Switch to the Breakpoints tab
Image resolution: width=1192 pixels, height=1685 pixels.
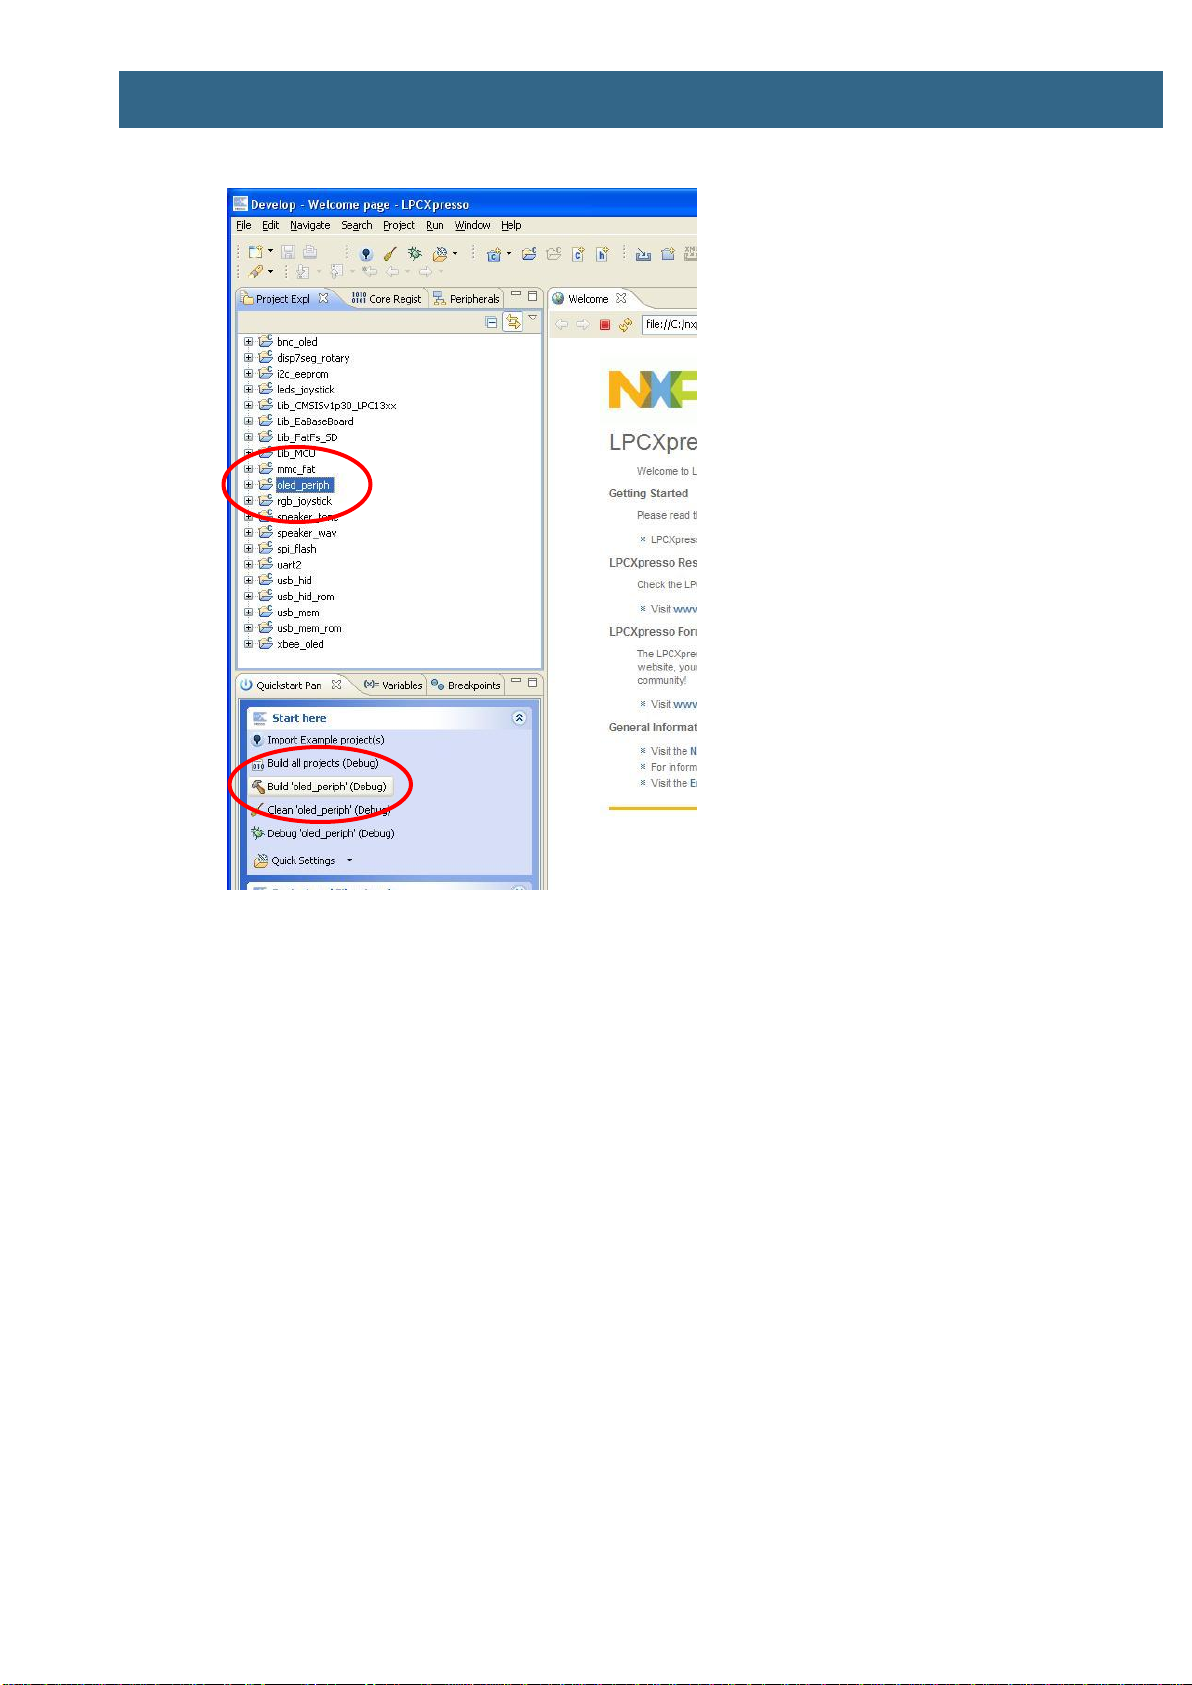coord(466,685)
